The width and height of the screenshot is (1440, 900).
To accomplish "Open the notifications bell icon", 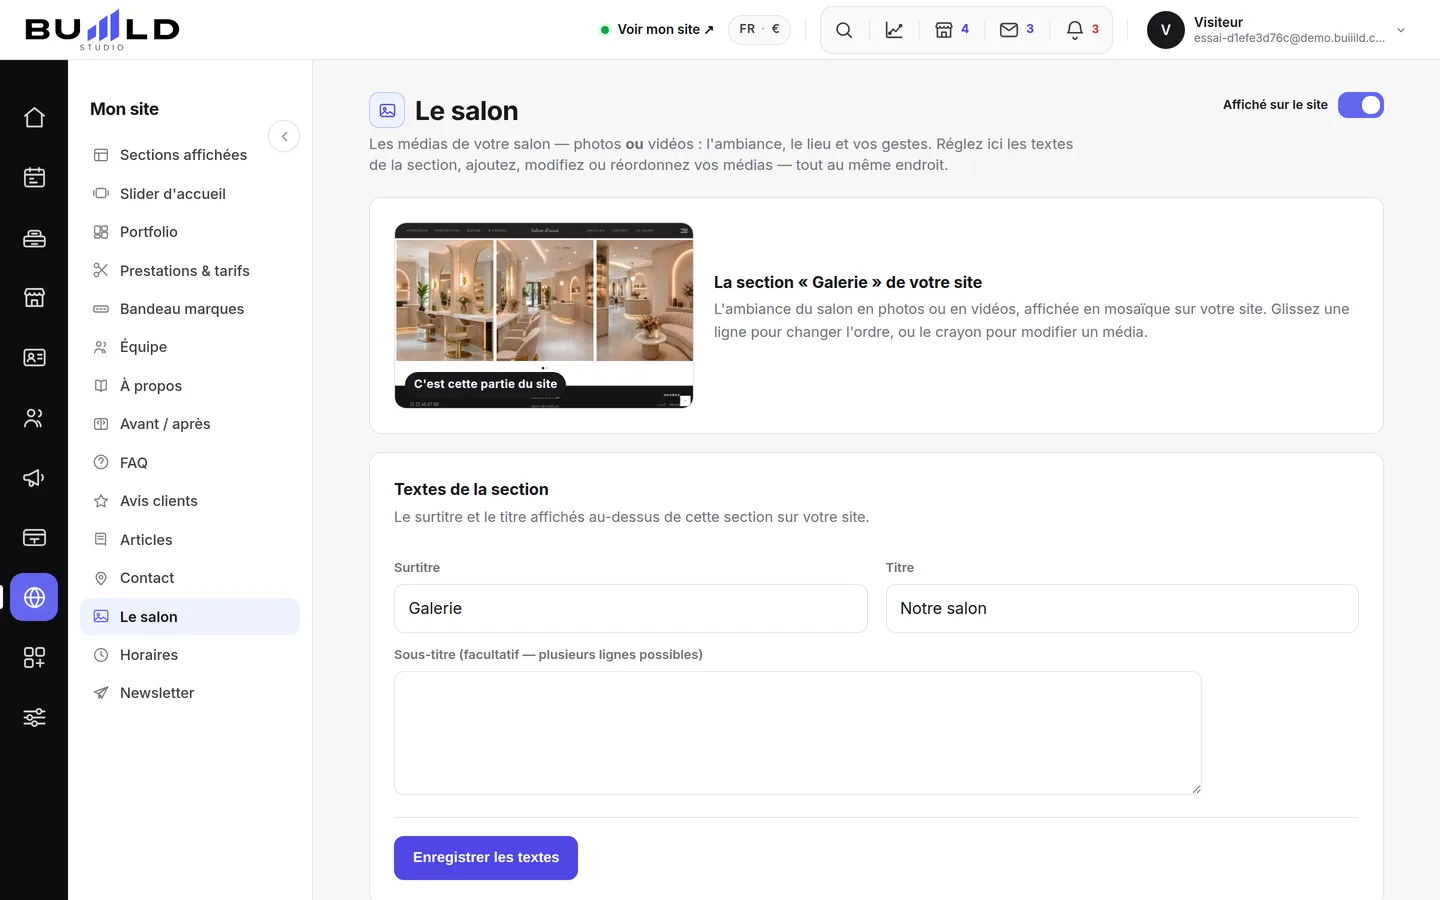I will tap(1083, 30).
